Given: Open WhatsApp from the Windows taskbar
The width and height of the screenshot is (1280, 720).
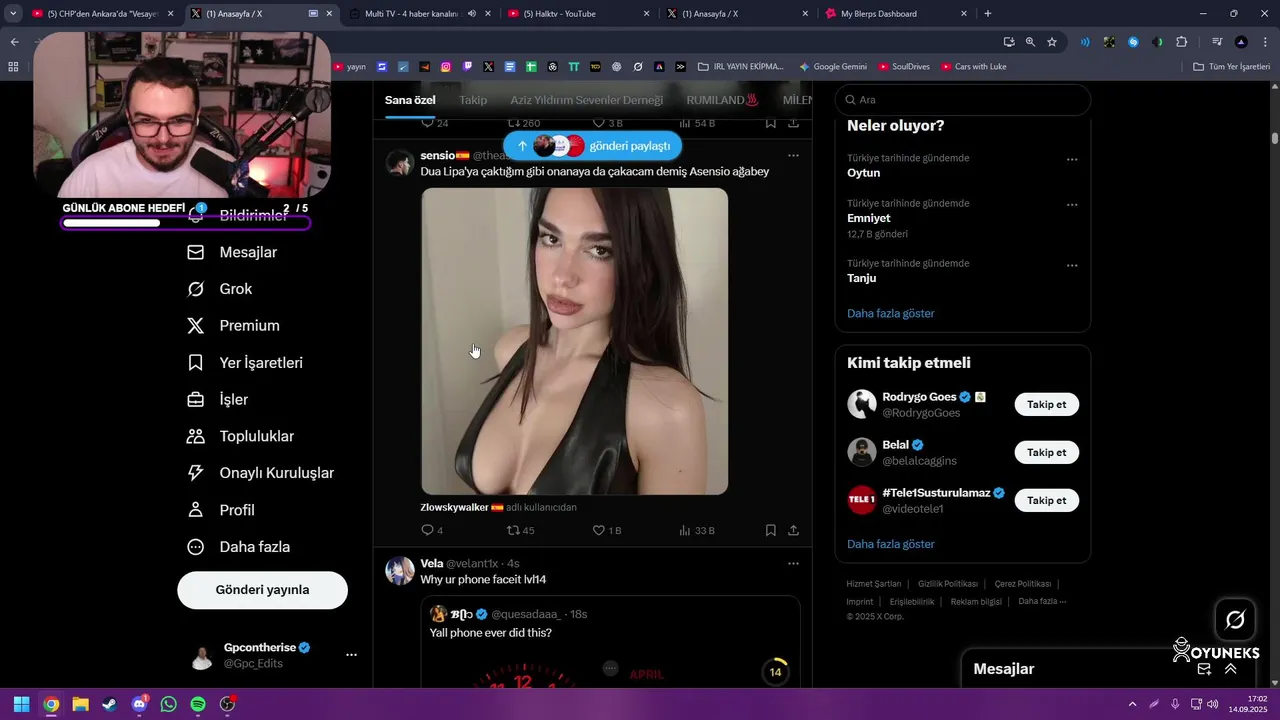Looking at the screenshot, I should [169, 704].
